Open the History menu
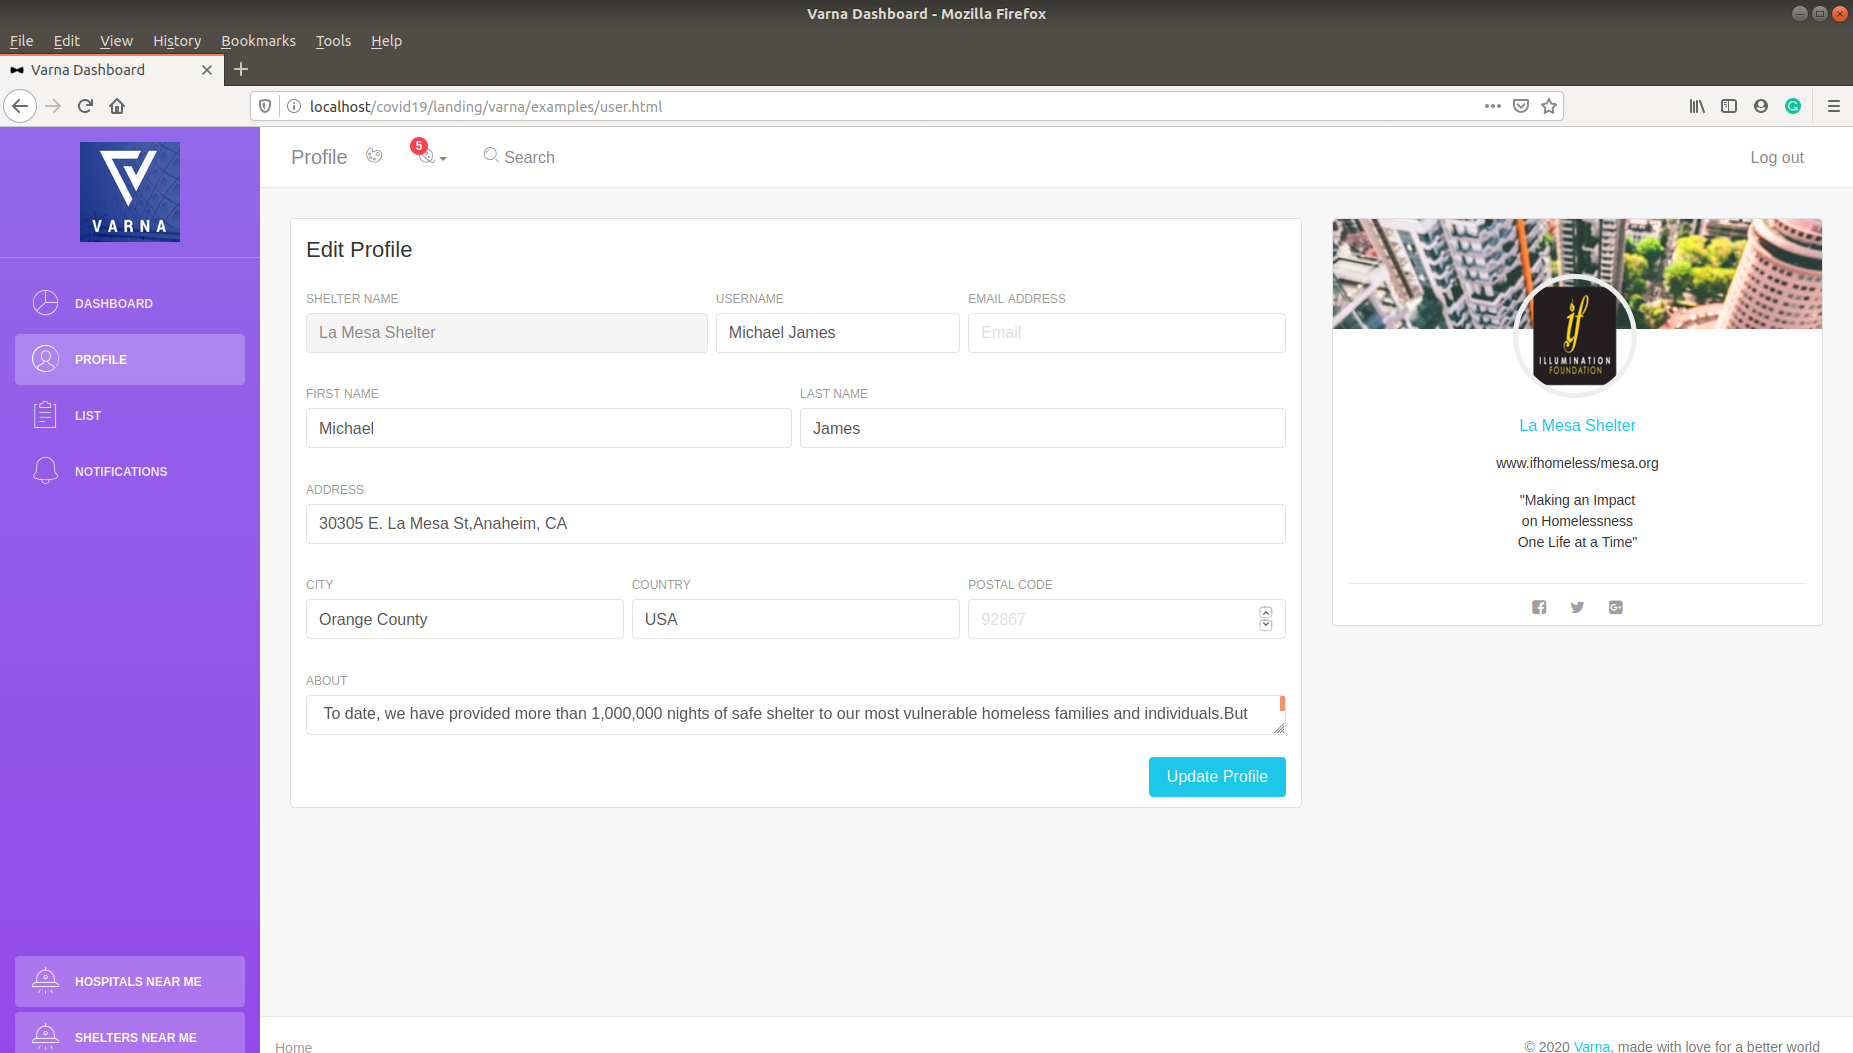1853x1053 pixels. pyautogui.click(x=177, y=41)
